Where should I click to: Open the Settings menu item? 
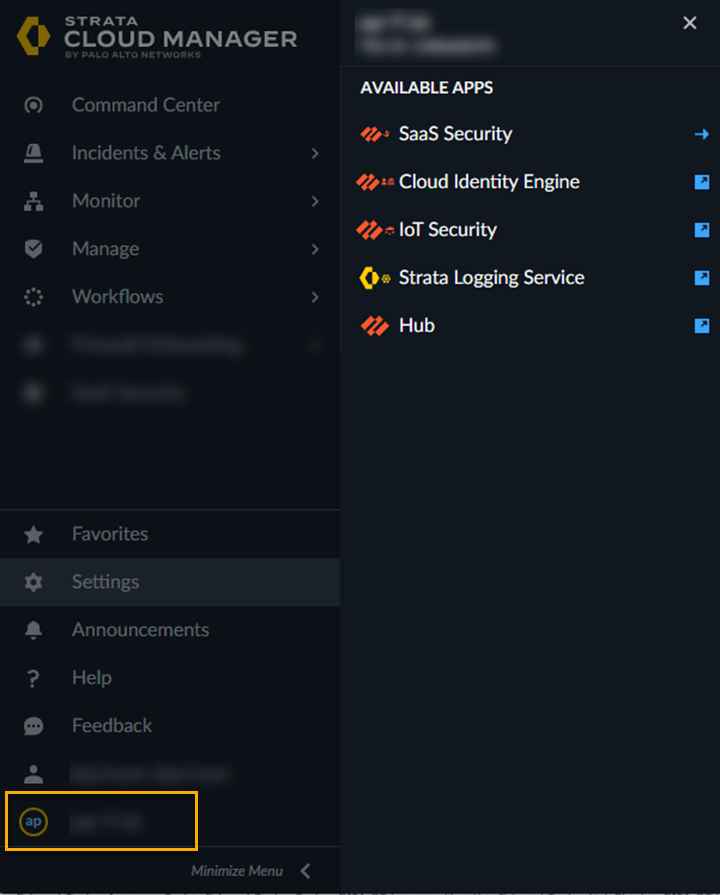105,582
